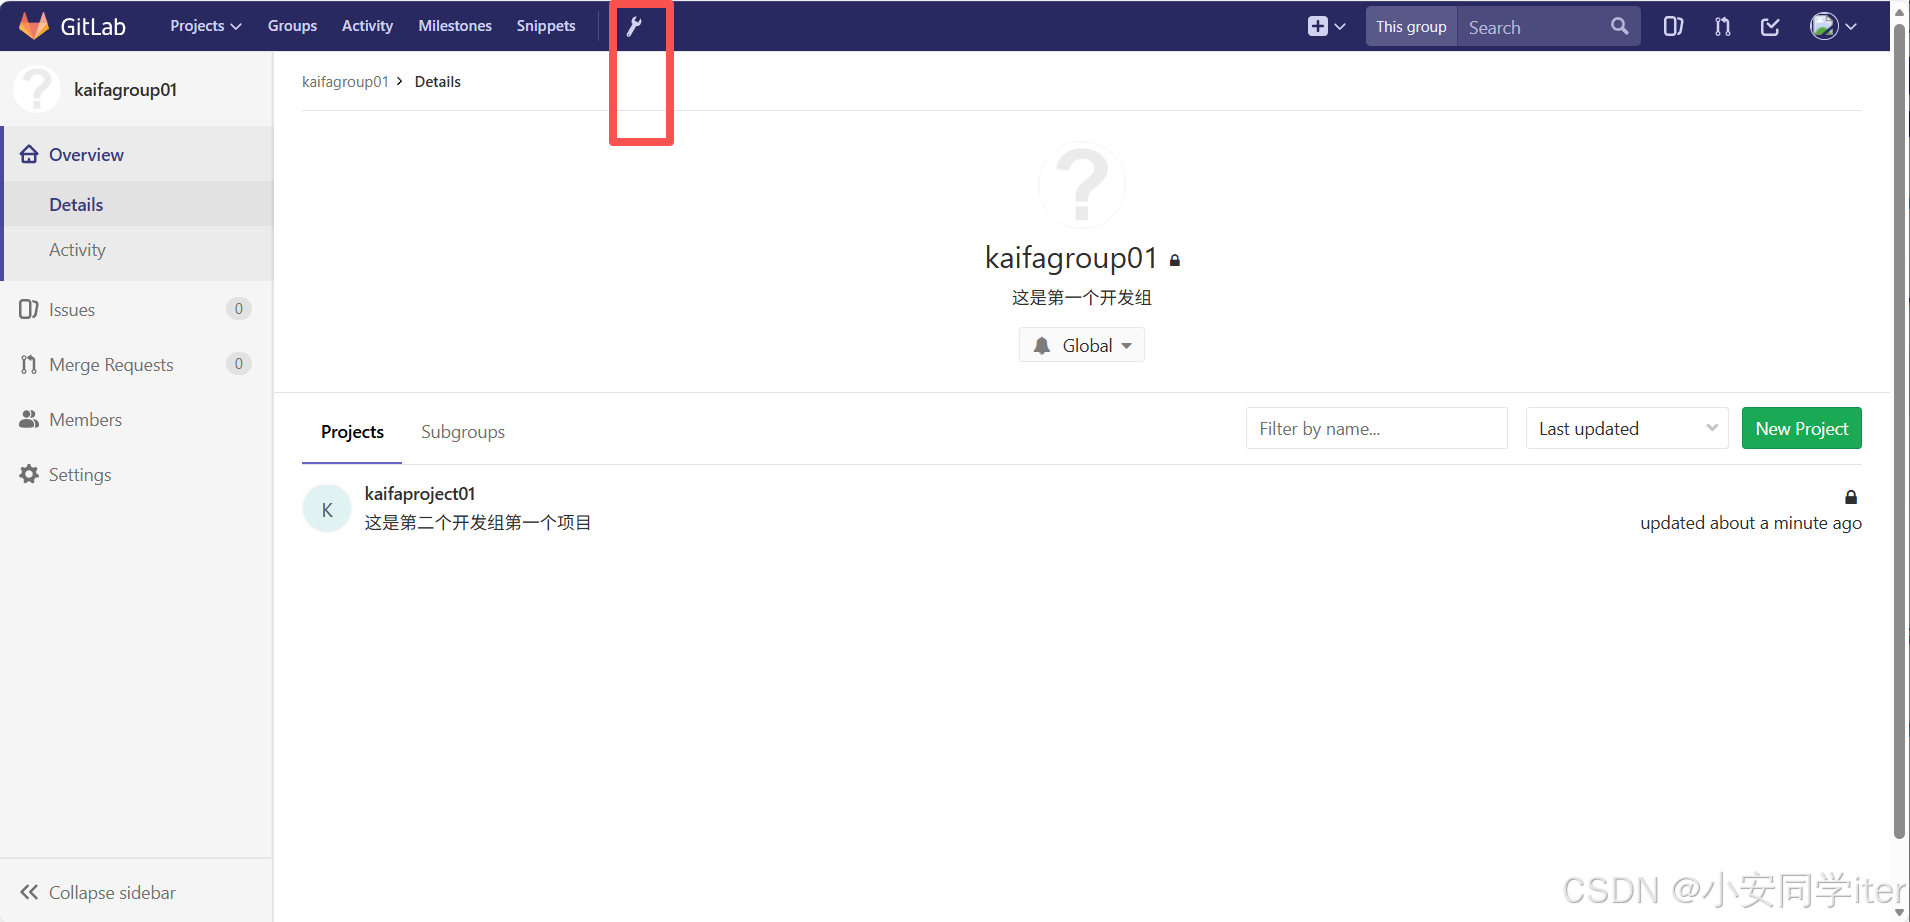Screen dimensions: 1910x922
Task: Click the New Project button
Action: pyautogui.click(x=1801, y=429)
